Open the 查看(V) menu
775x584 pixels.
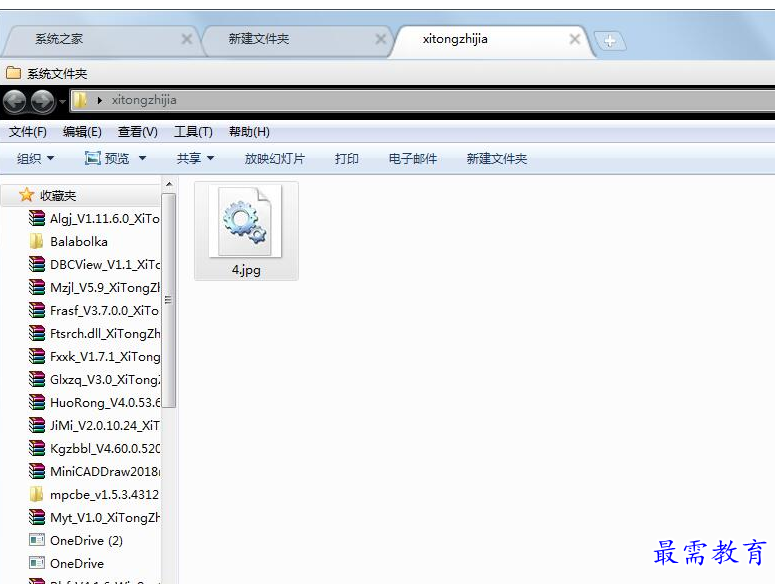(x=137, y=132)
